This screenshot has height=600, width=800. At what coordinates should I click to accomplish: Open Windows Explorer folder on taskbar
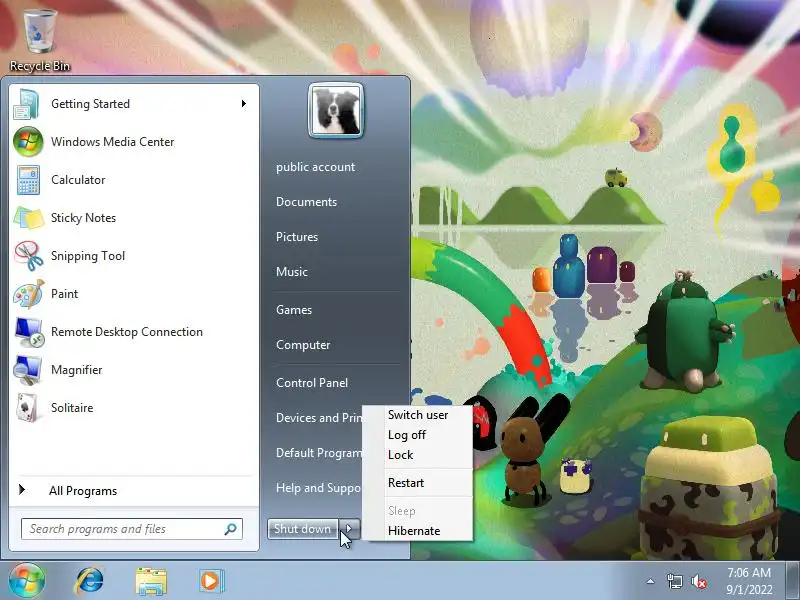click(x=151, y=581)
